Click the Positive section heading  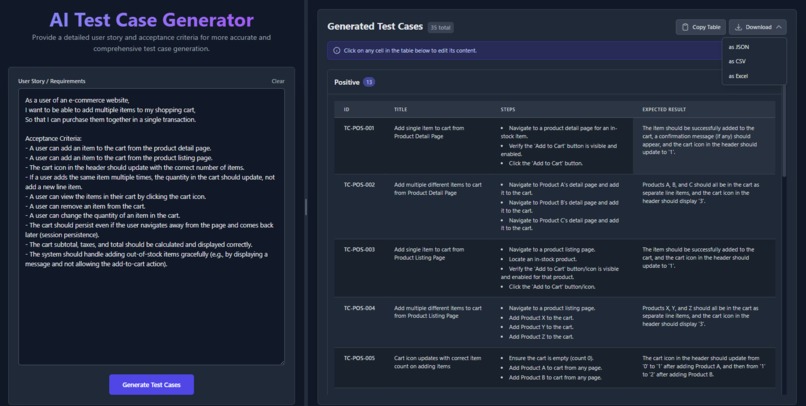(x=346, y=82)
